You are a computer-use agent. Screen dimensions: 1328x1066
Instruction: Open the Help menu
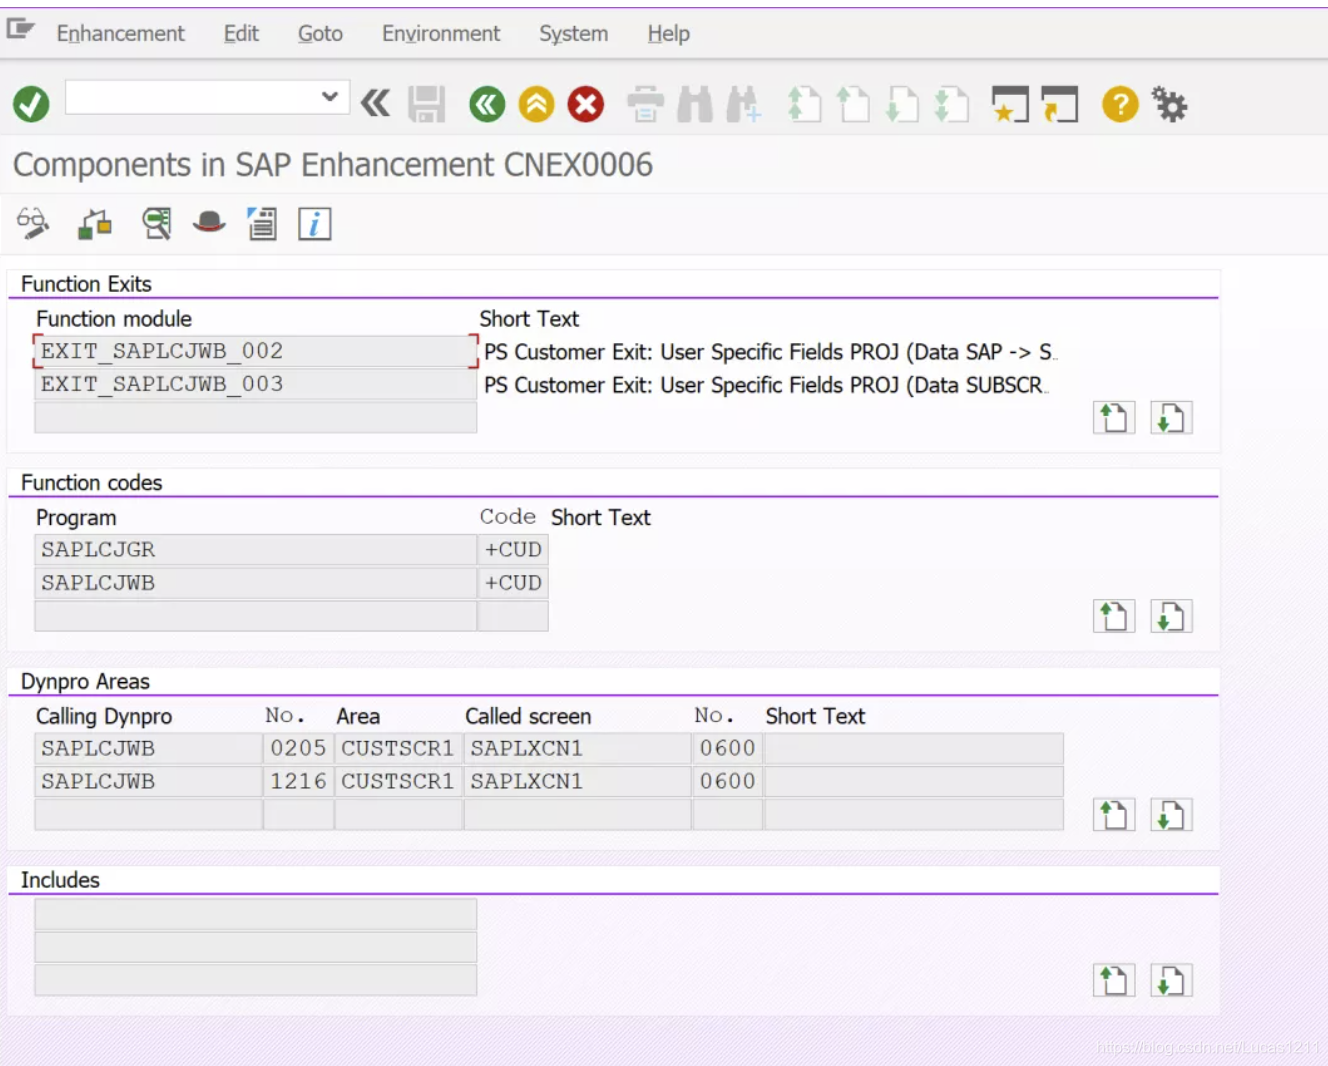coord(668,34)
